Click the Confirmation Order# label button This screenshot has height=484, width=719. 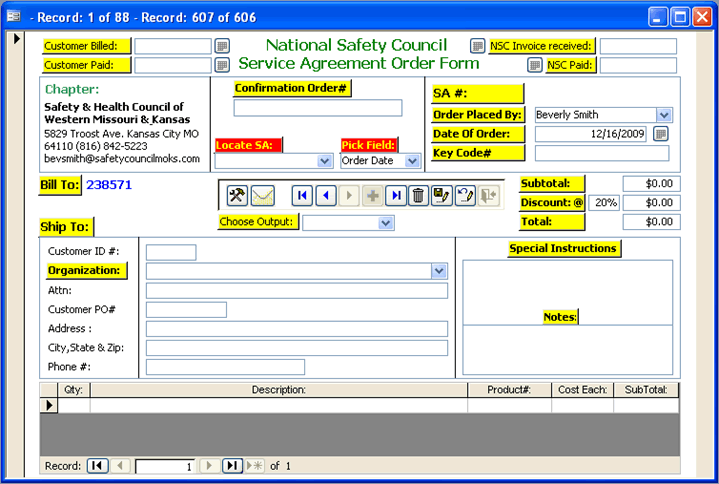click(292, 88)
